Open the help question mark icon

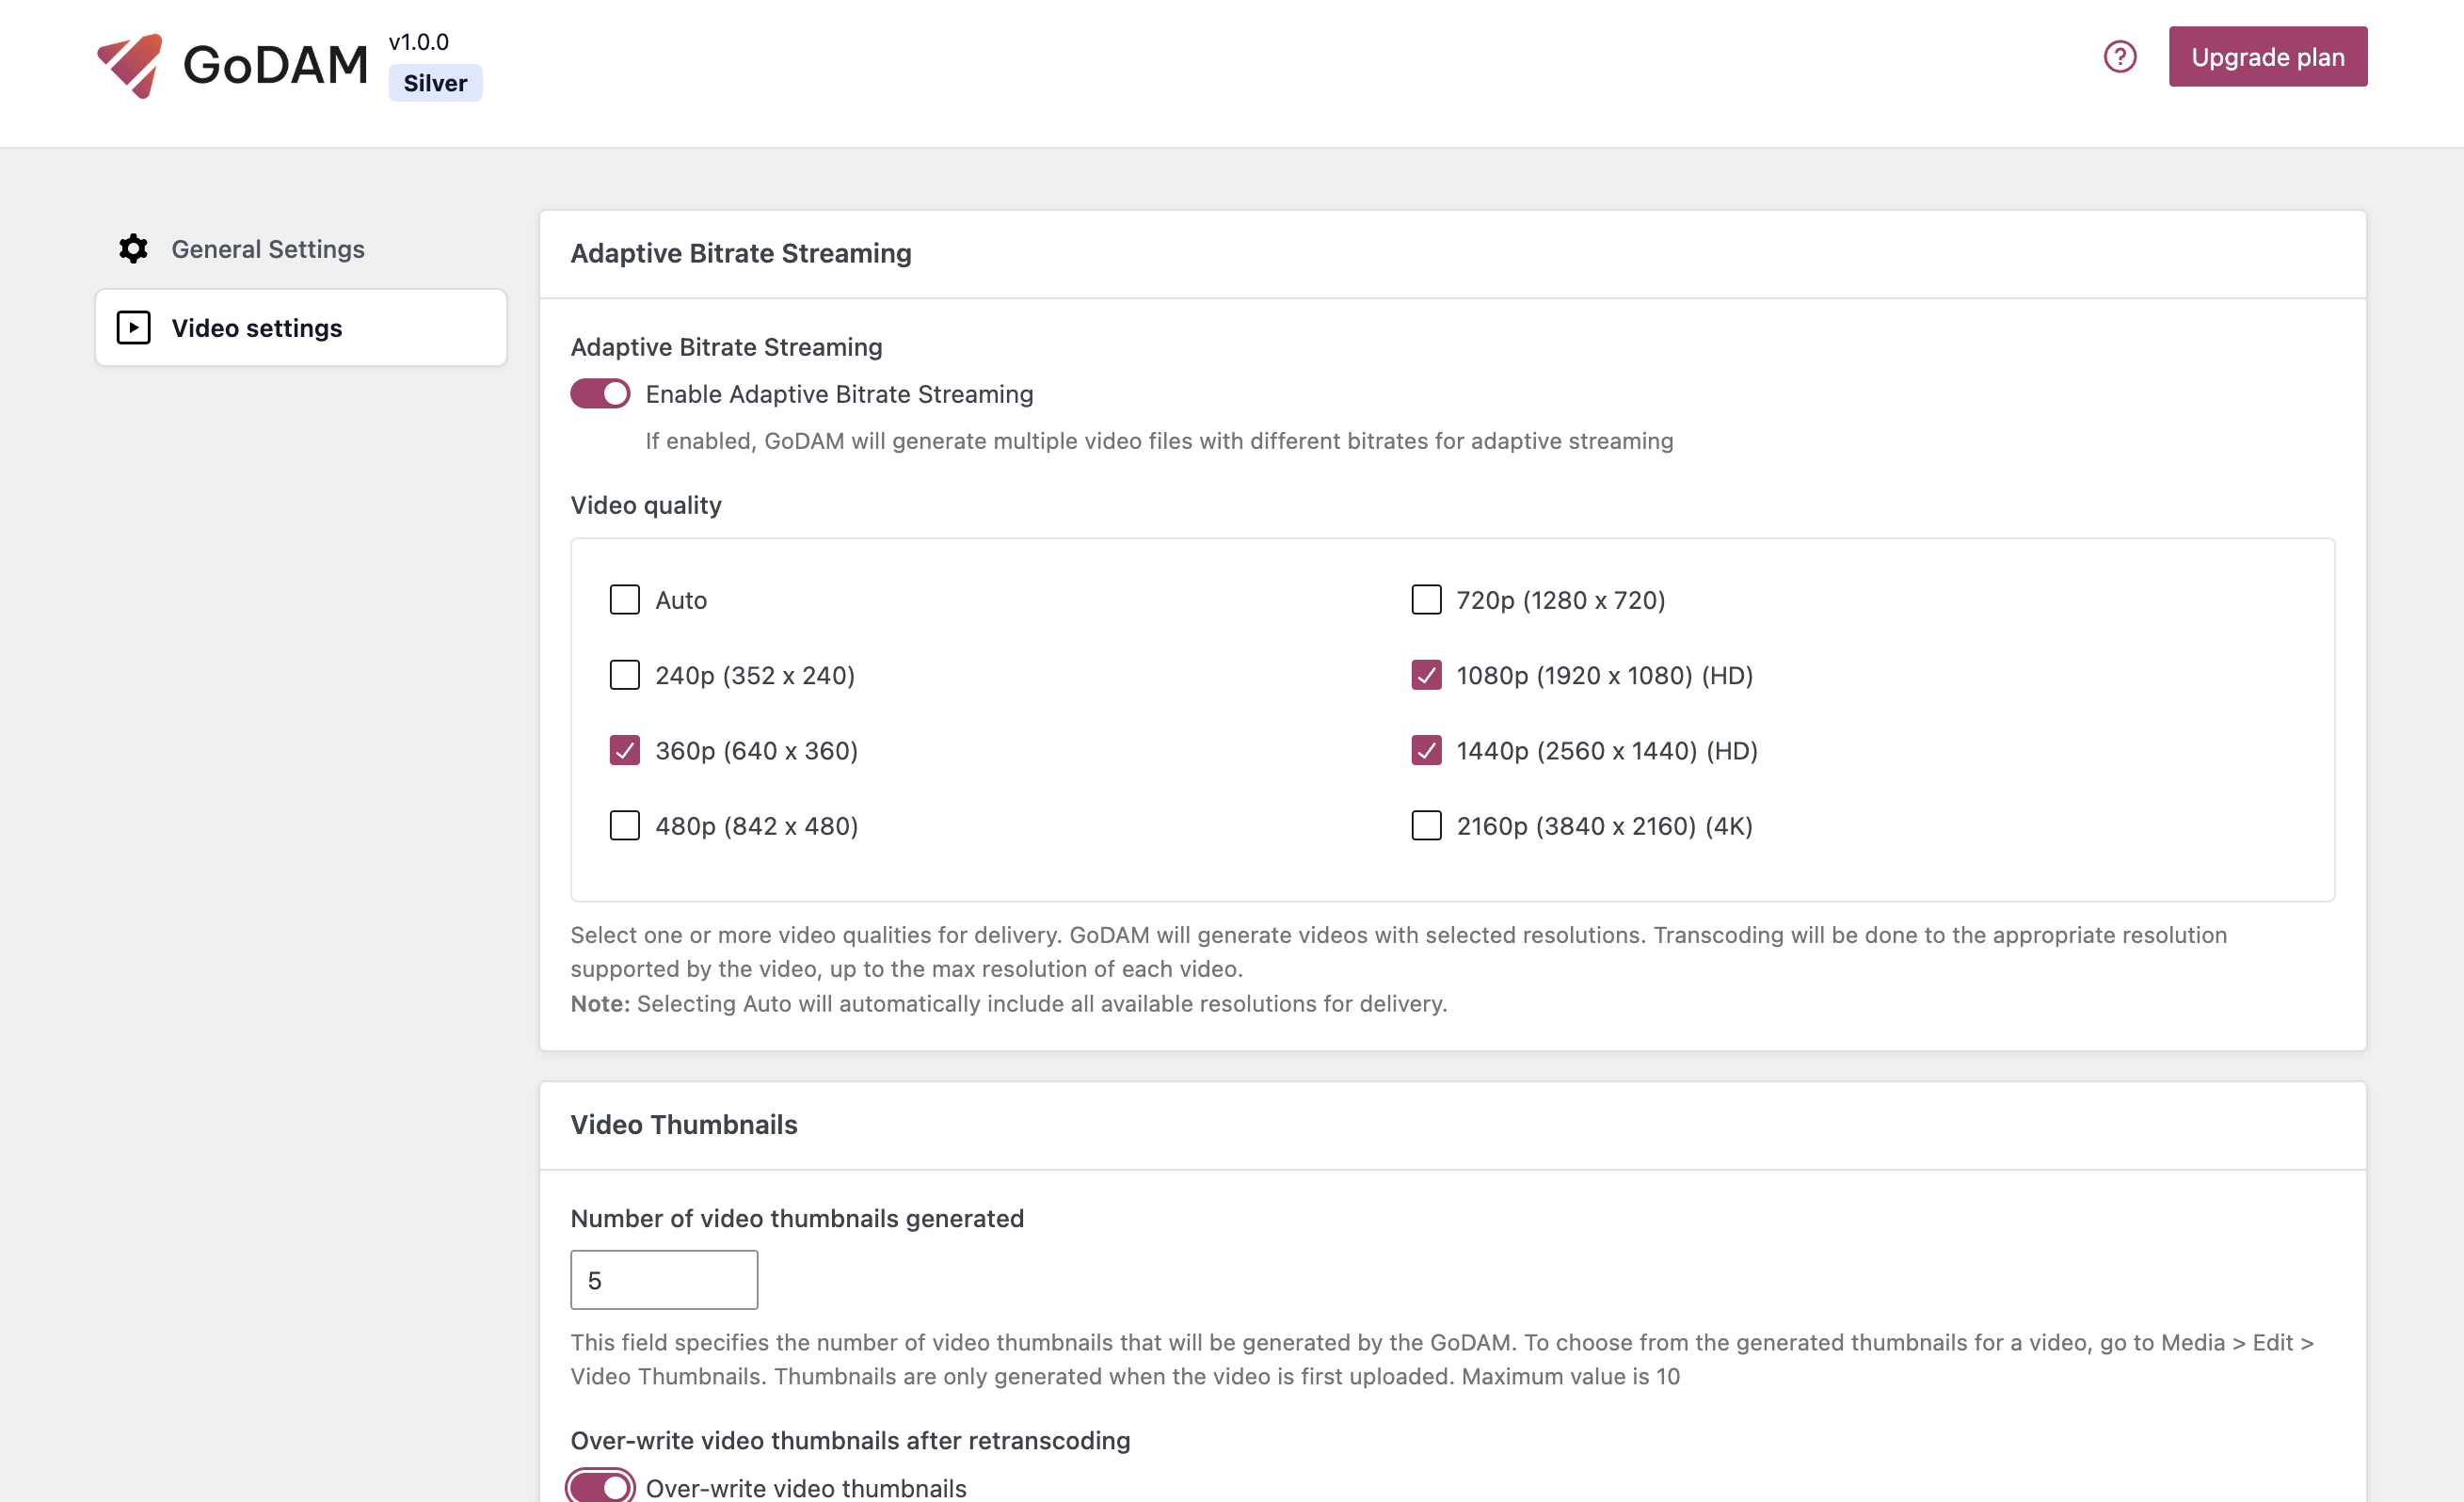(2119, 57)
